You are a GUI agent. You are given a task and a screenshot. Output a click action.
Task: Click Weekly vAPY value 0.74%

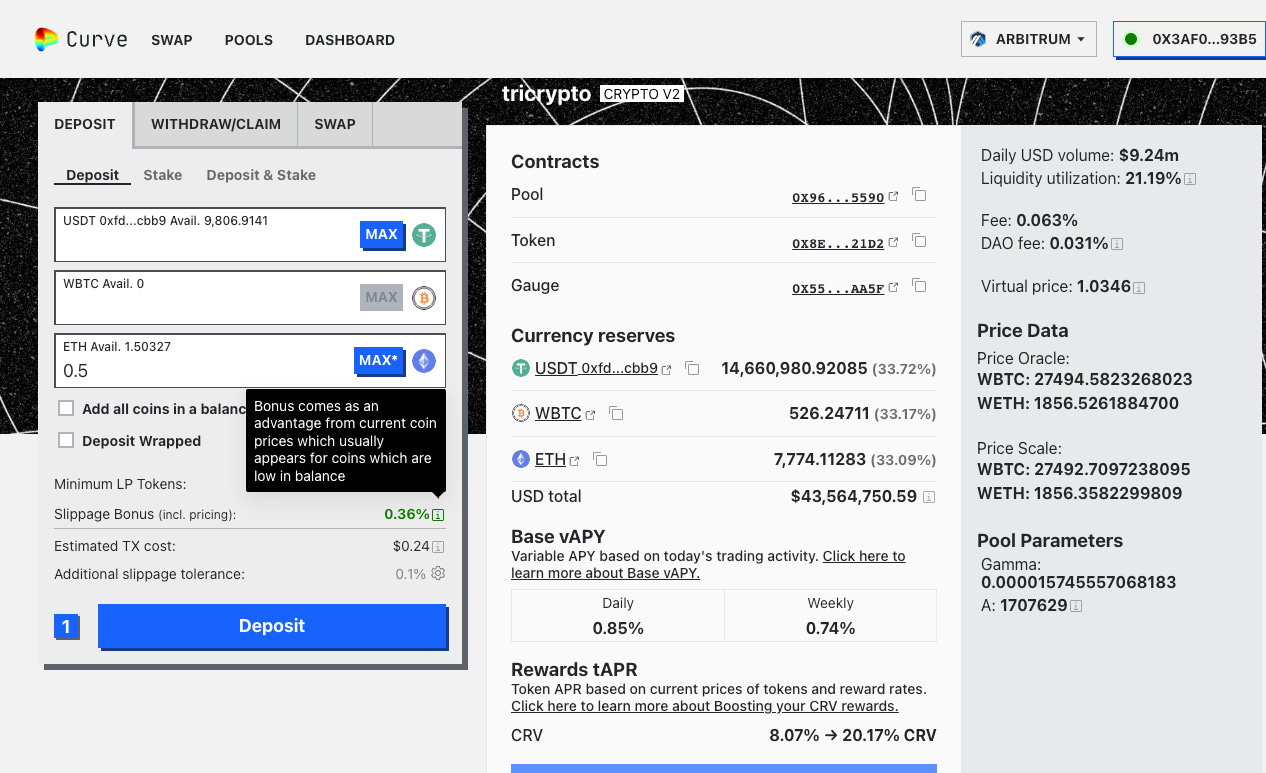pos(830,628)
